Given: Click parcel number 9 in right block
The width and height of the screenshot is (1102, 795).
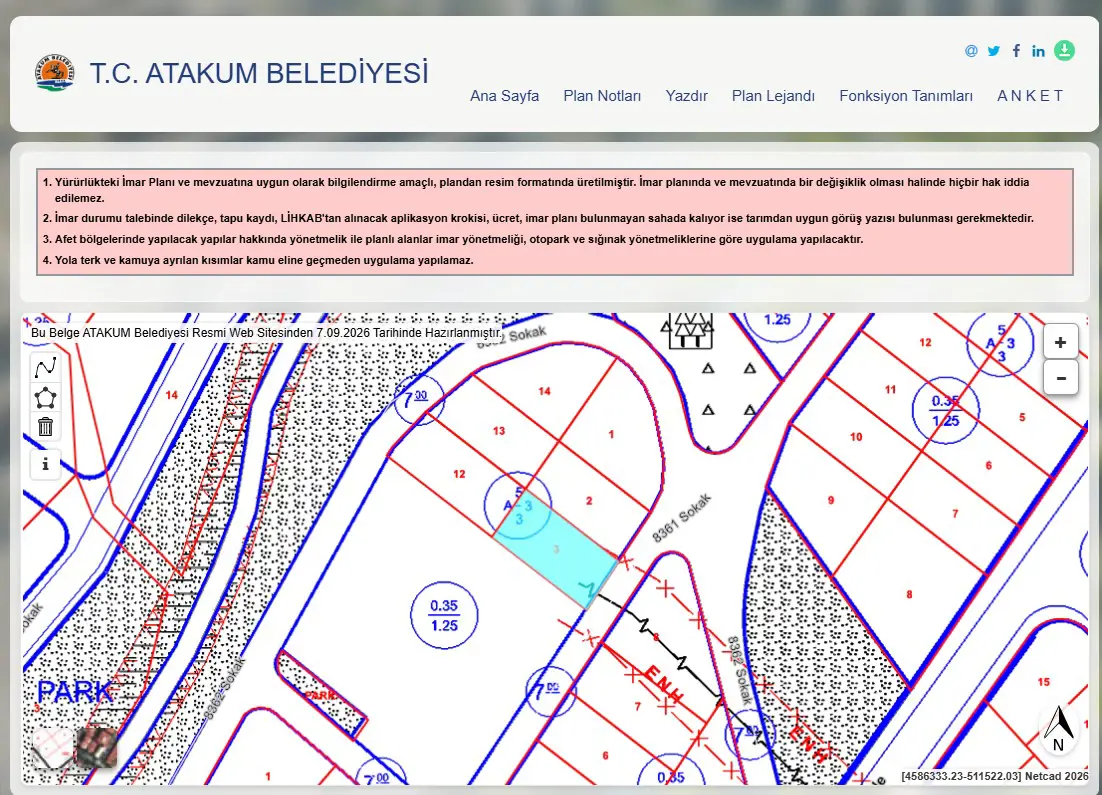Looking at the screenshot, I should [x=831, y=500].
